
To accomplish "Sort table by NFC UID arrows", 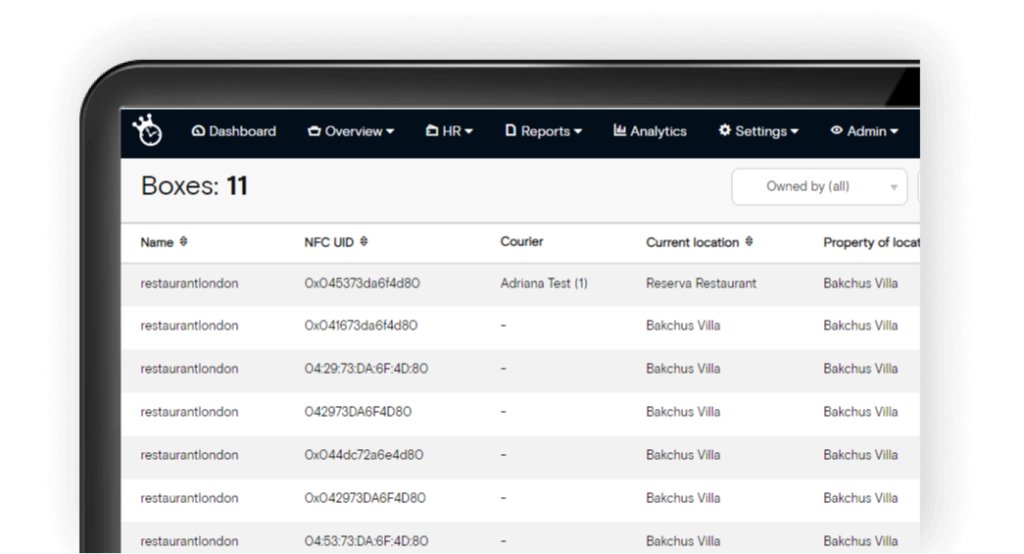I will tap(364, 242).
